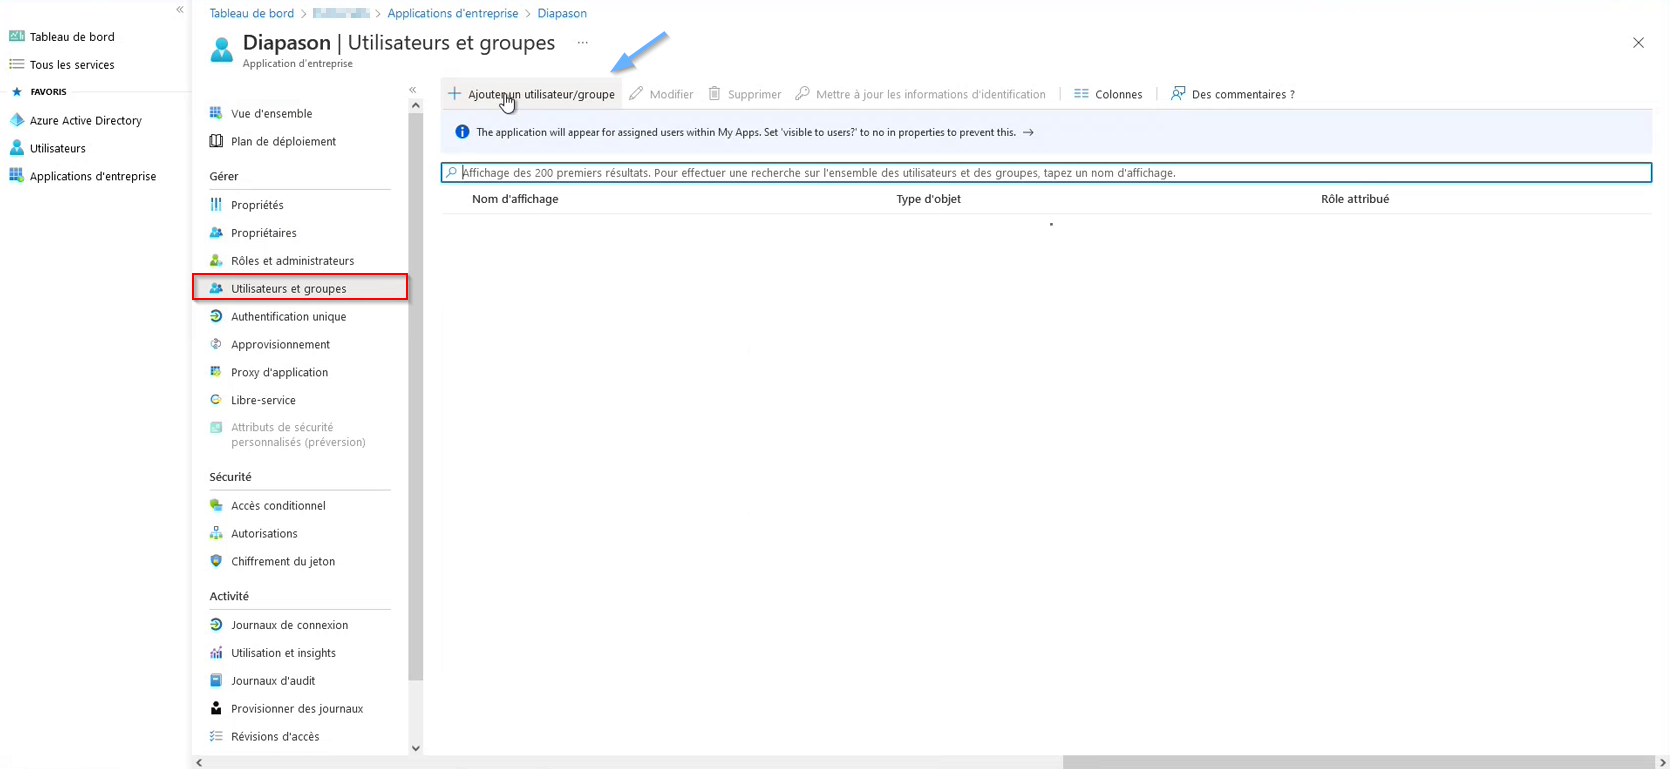Viewport: 1670px width, 769px height.
Task: Click the Colonnes toolbar icon
Action: [1081, 94]
